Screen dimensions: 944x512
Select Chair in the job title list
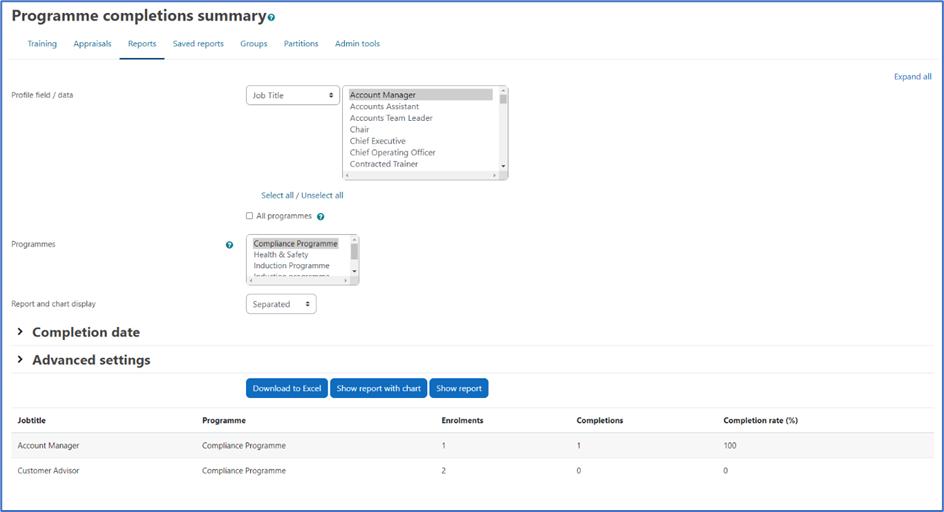[420, 130]
